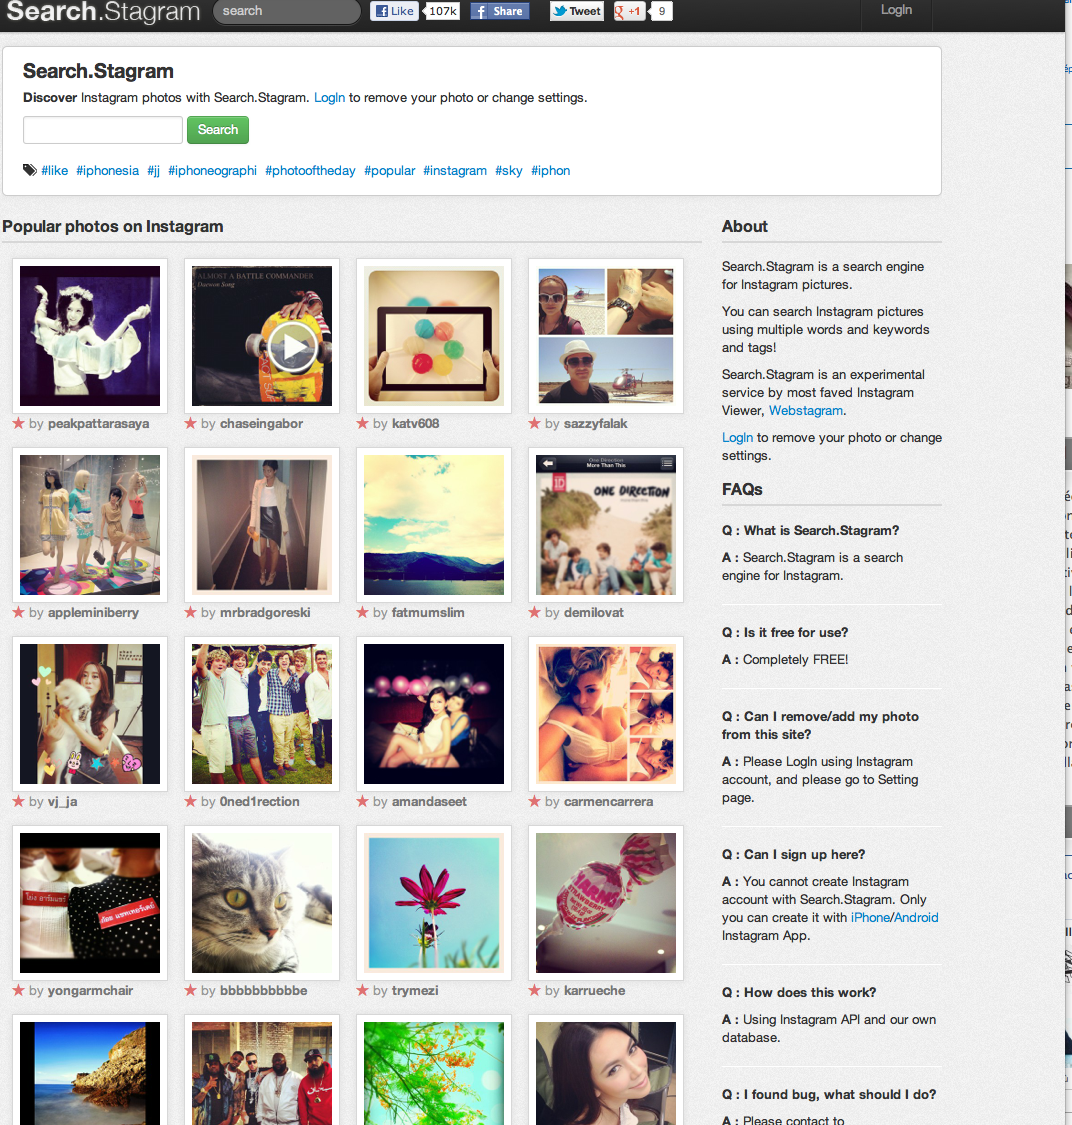Click Login link in the About section
Image resolution: width=1072 pixels, height=1125 pixels.
tap(737, 438)
